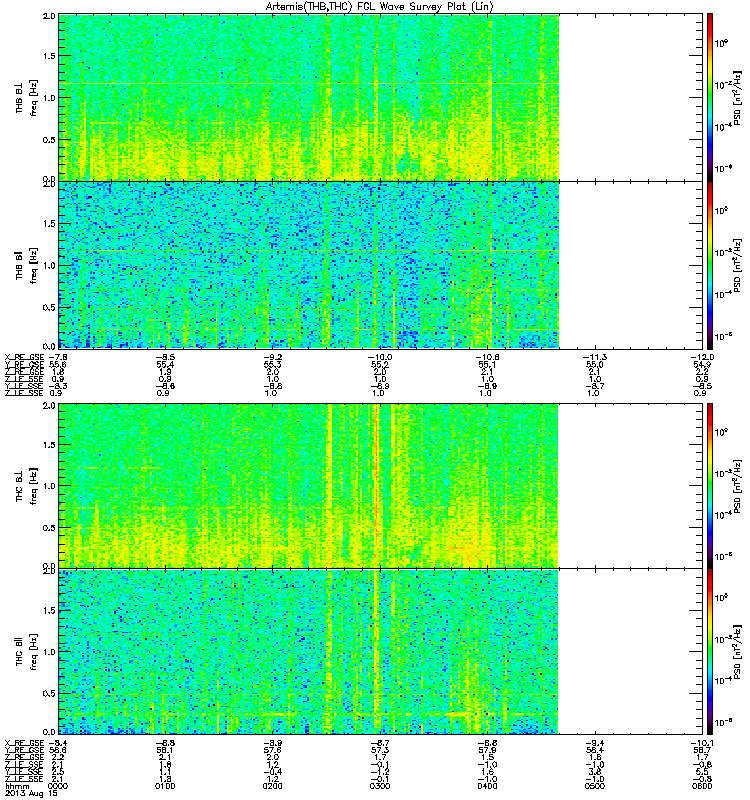The height and width of the screenshot is (800, 750).
Task: Click the second panel PSD color bar
Action: tap(709, 265)
